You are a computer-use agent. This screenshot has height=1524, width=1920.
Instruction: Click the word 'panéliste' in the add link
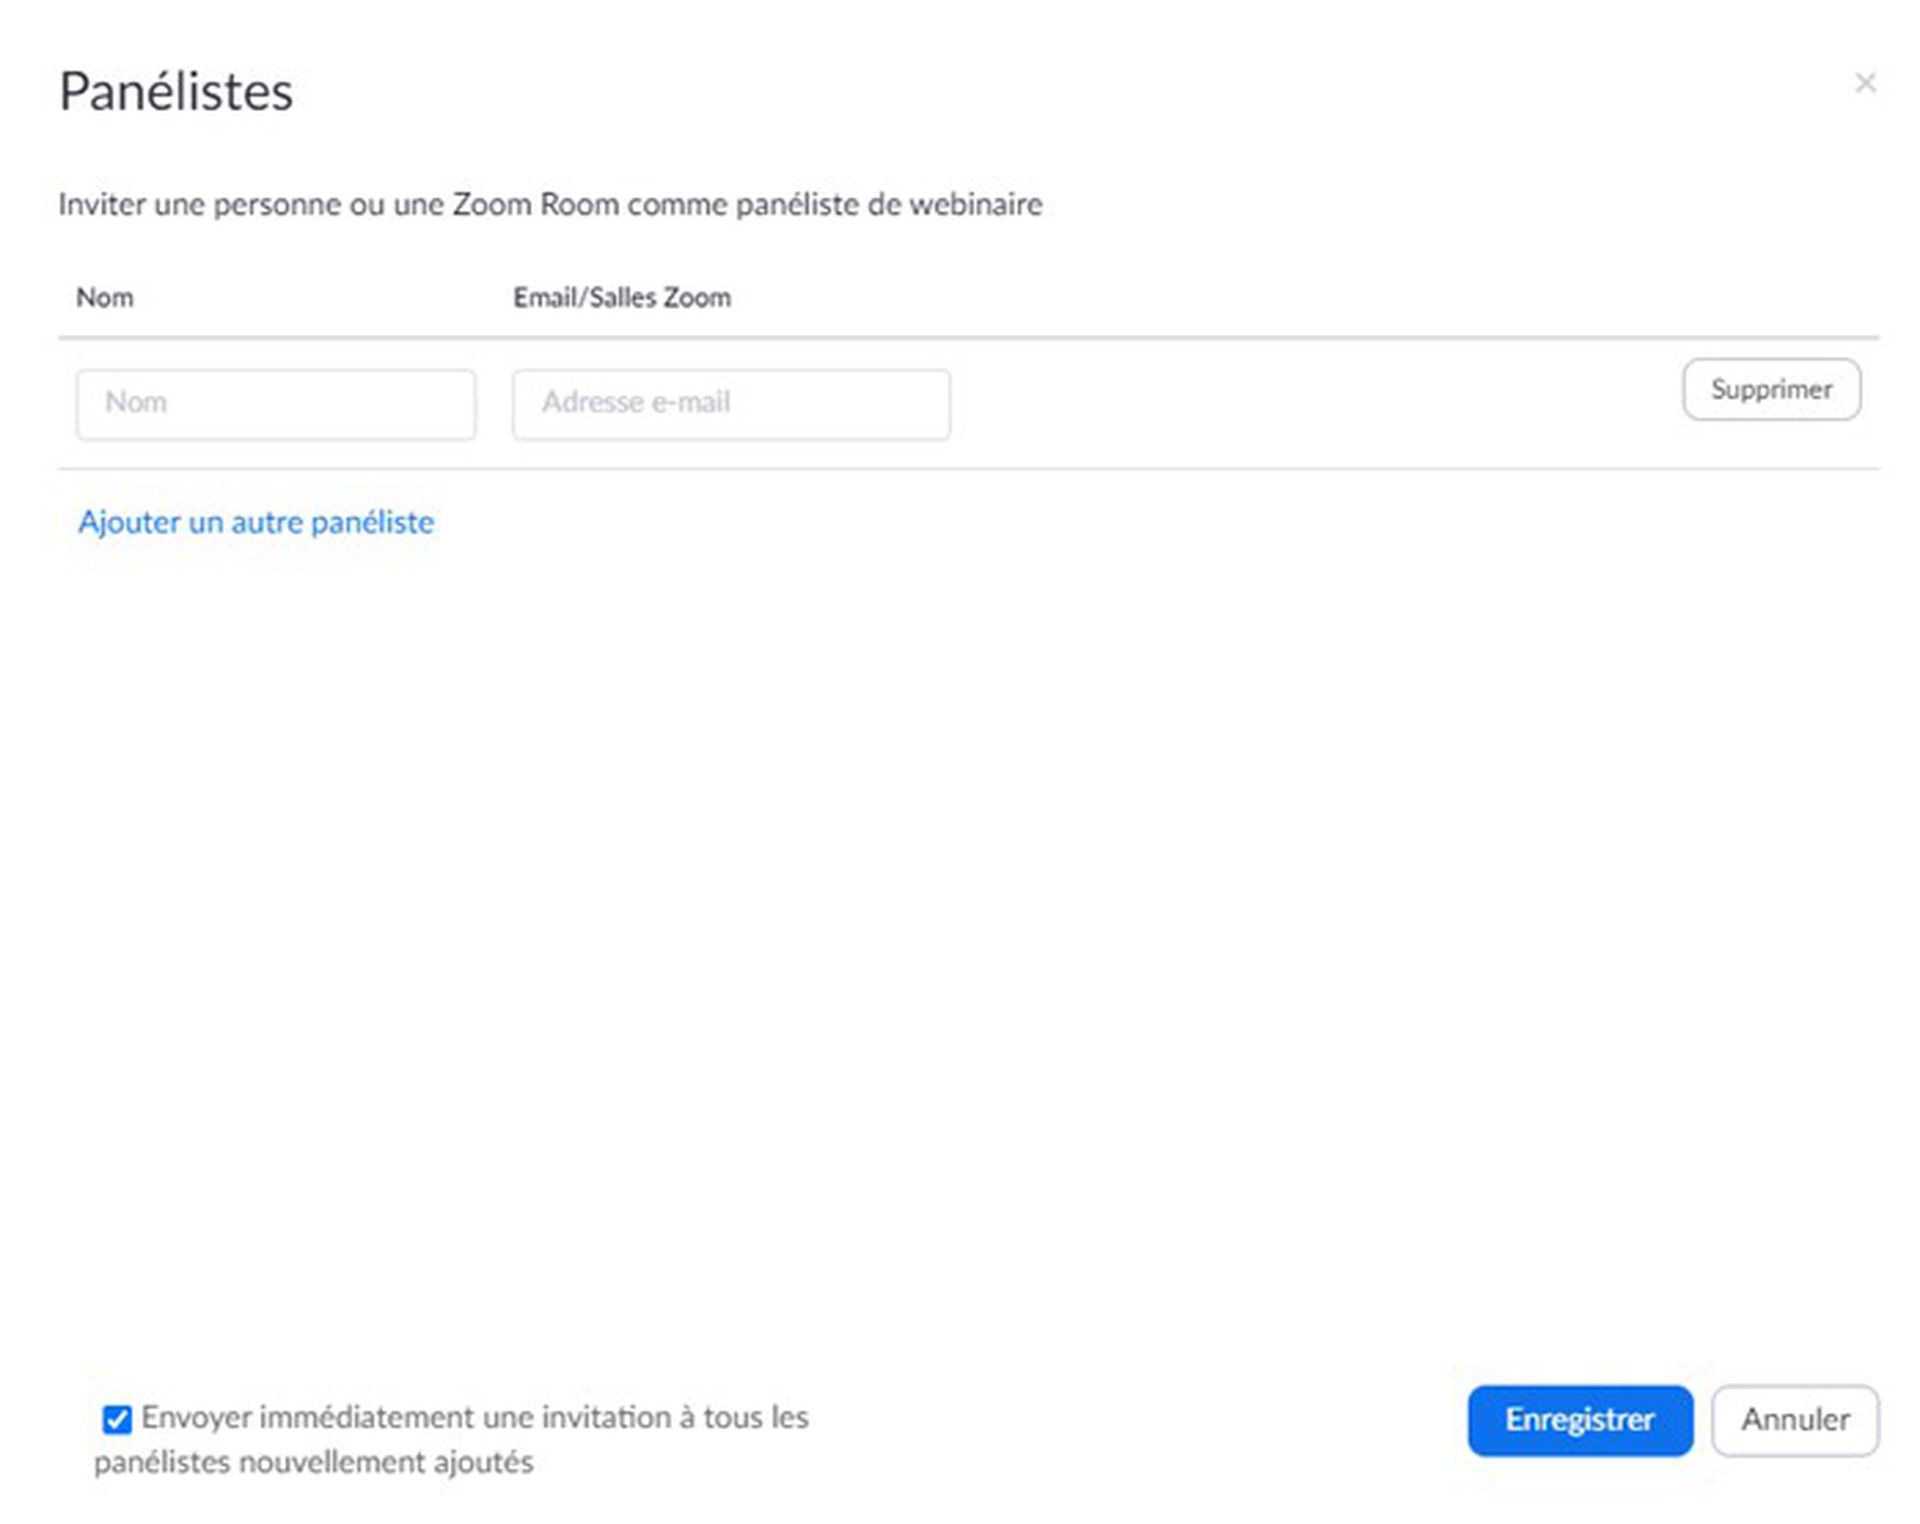click(x=372, y=522)
